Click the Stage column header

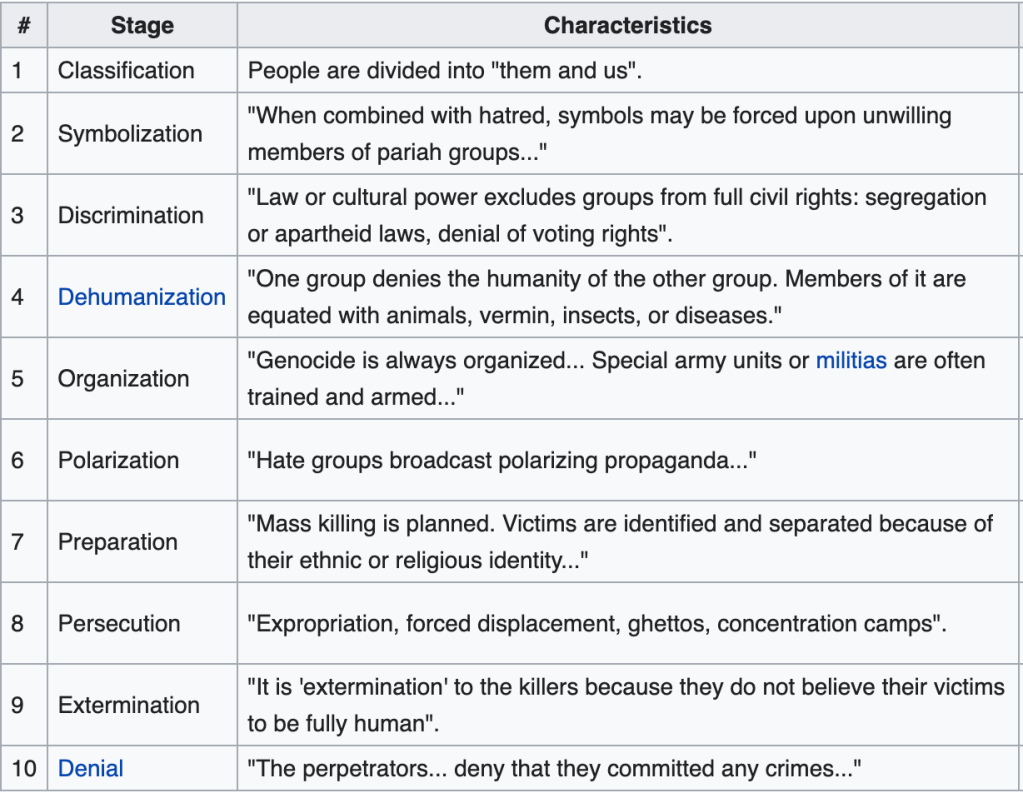[x=142, y=26]
